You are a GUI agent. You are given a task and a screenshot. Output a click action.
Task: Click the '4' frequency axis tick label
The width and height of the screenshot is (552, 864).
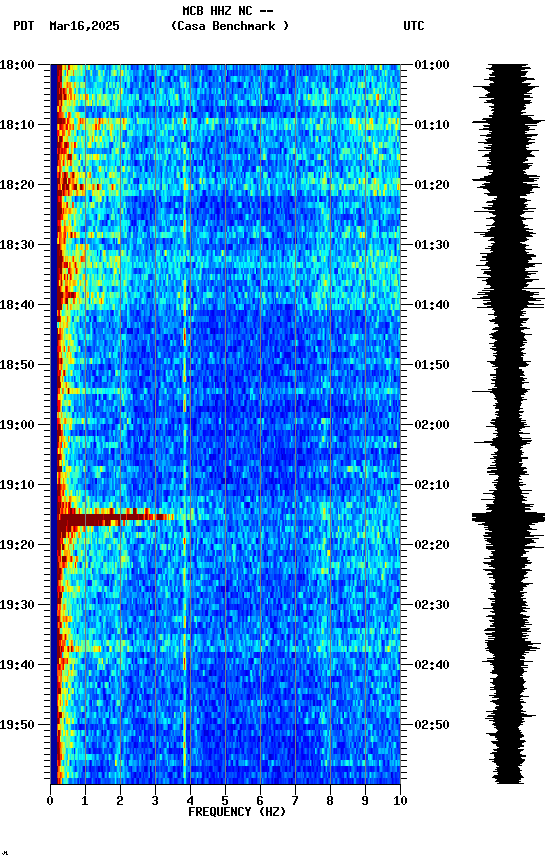(190, 801)
